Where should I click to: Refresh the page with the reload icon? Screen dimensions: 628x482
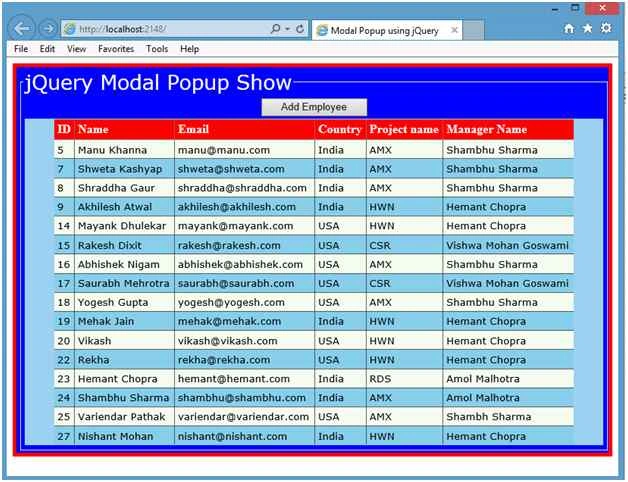300,29
